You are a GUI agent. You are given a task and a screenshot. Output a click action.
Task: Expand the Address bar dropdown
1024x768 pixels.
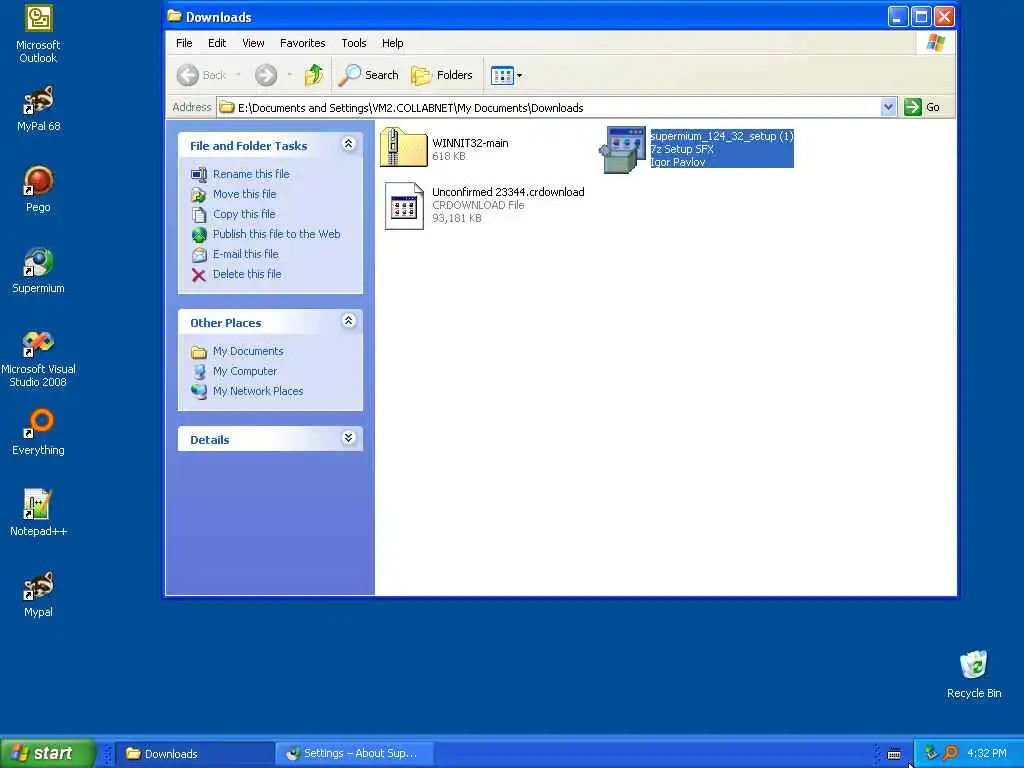pos(888,107)
